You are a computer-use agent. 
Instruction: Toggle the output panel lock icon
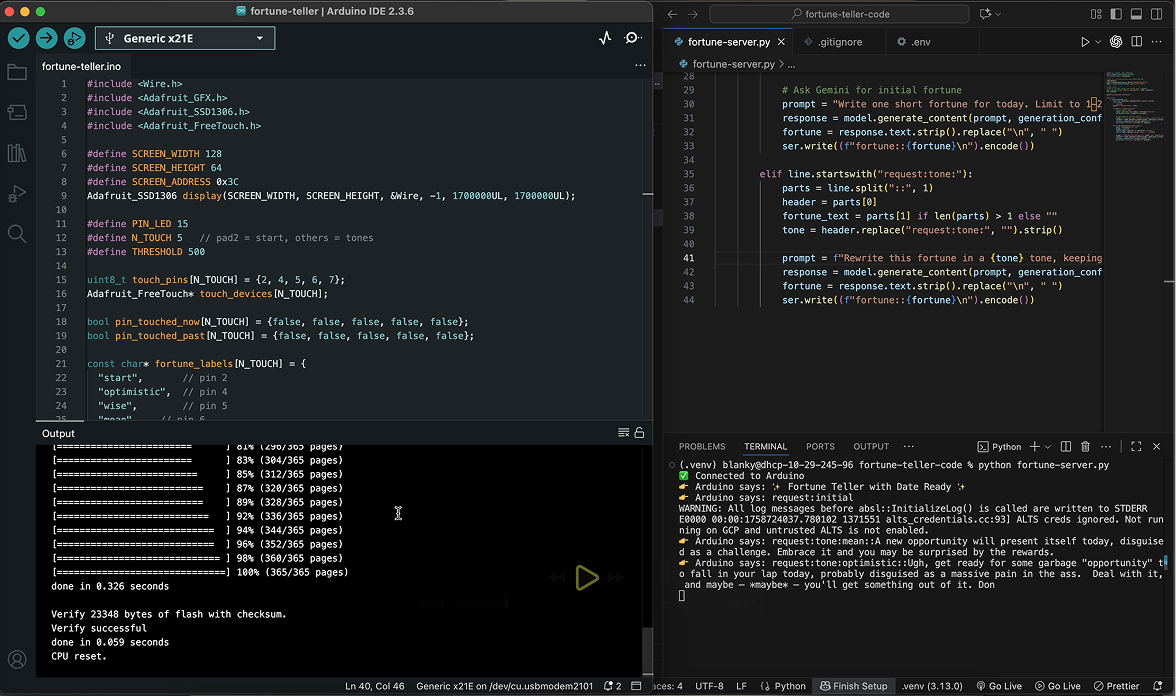pos(639,433)
